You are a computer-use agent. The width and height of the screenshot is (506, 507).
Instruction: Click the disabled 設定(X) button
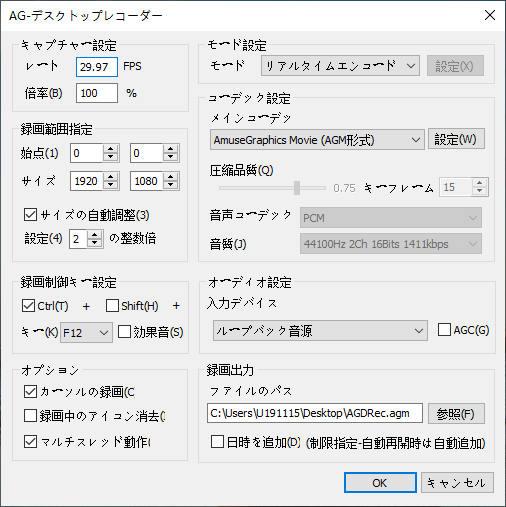click(x=455, y=66)
